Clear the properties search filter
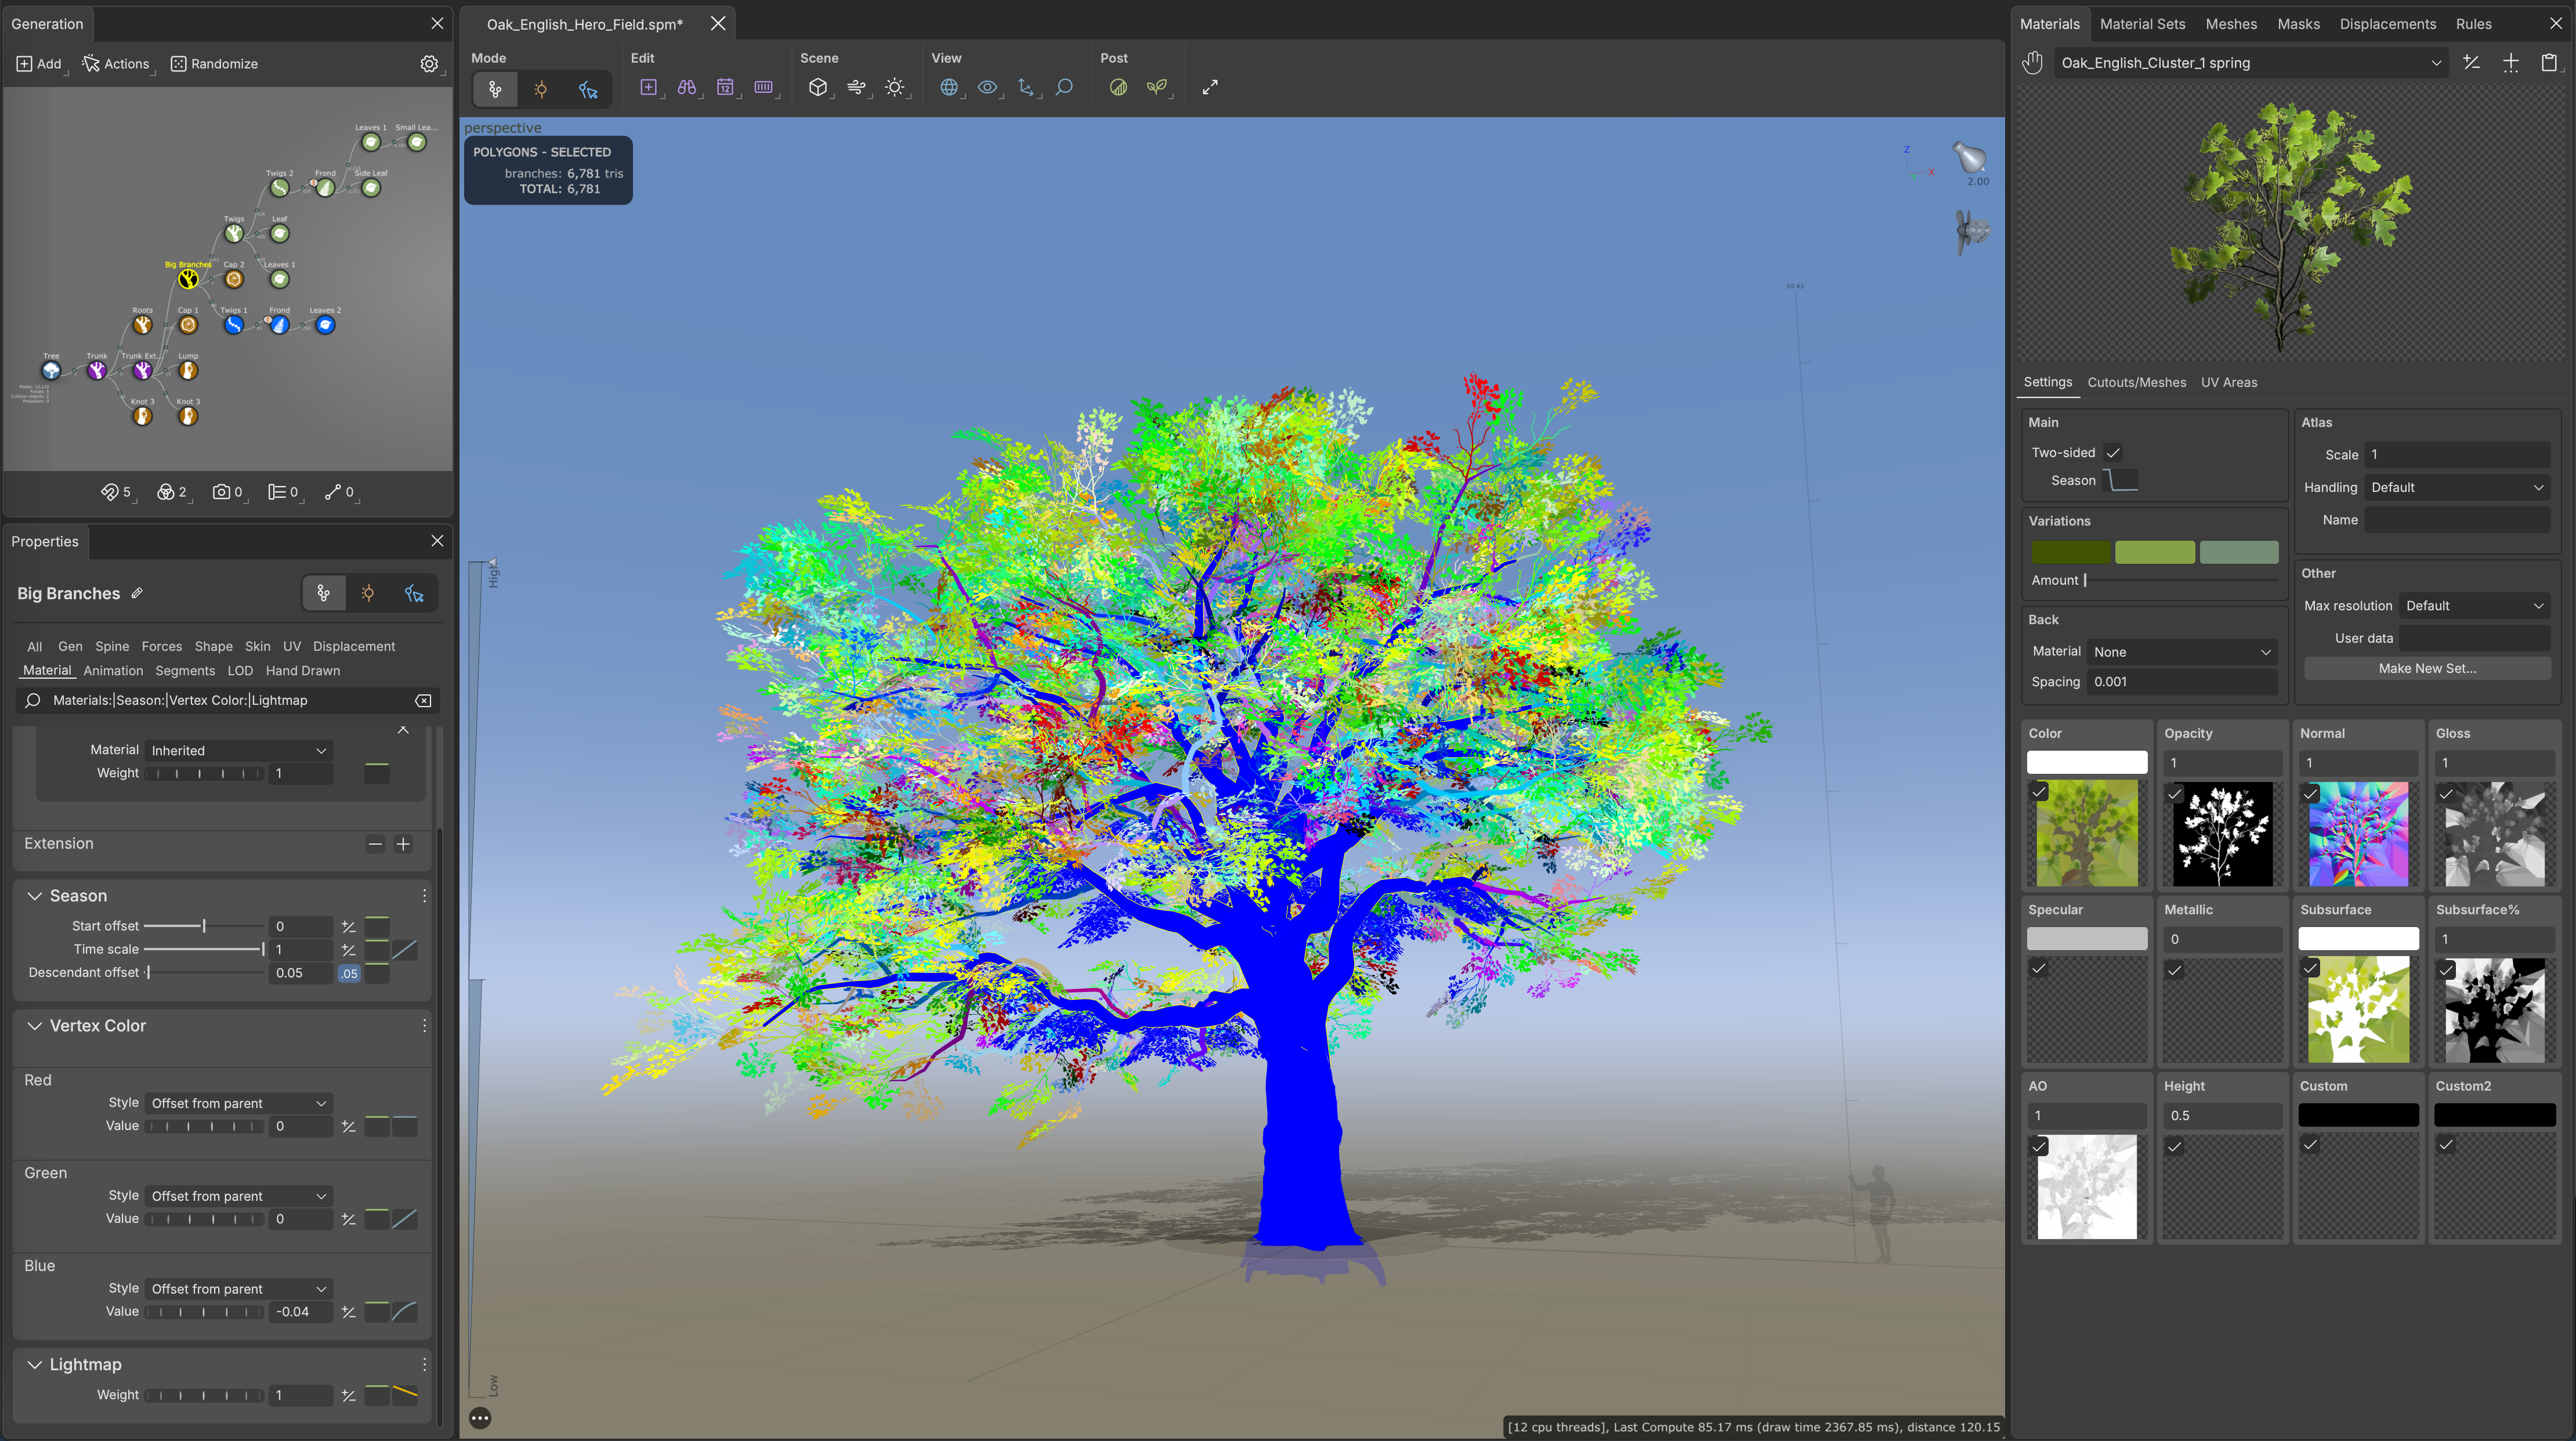 click(x=423, y=701)
